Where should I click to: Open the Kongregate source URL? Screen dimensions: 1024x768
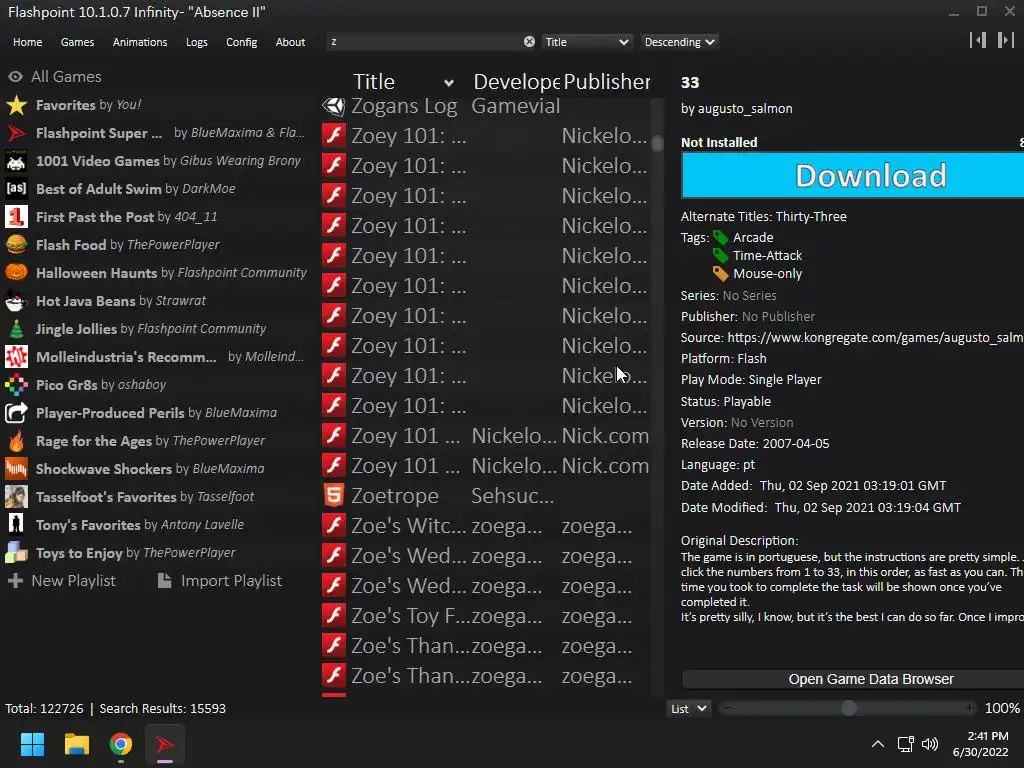875,338
